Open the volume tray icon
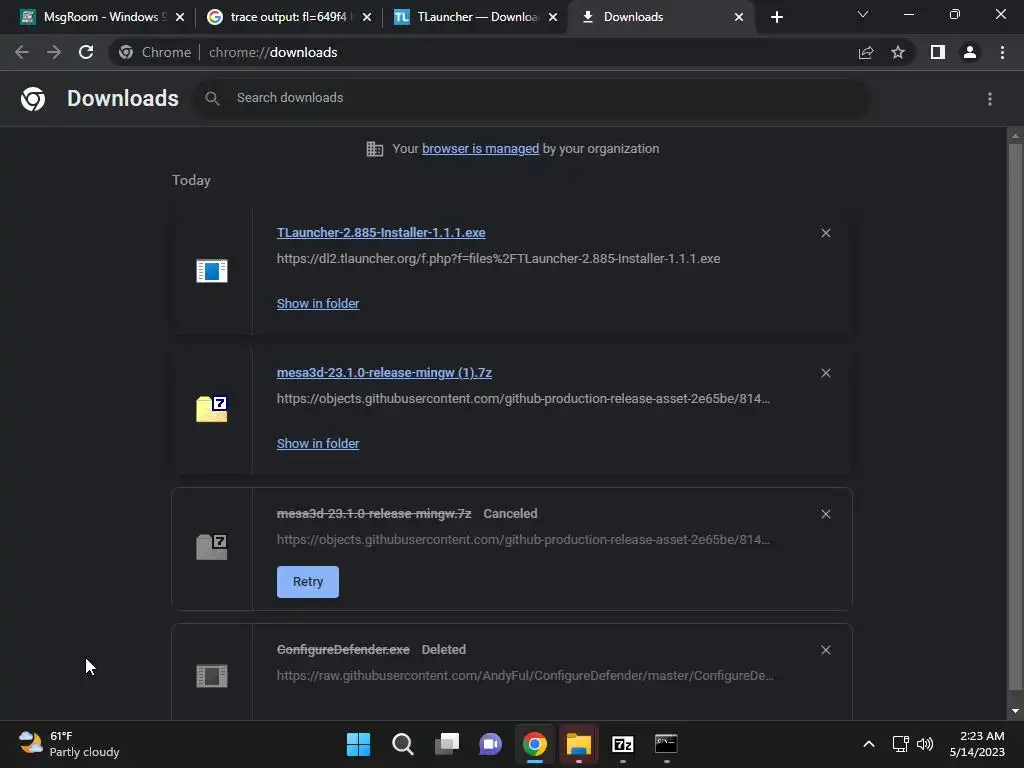Image resolution: width=1024 pixels, height=768 pixels. (925, 744)
